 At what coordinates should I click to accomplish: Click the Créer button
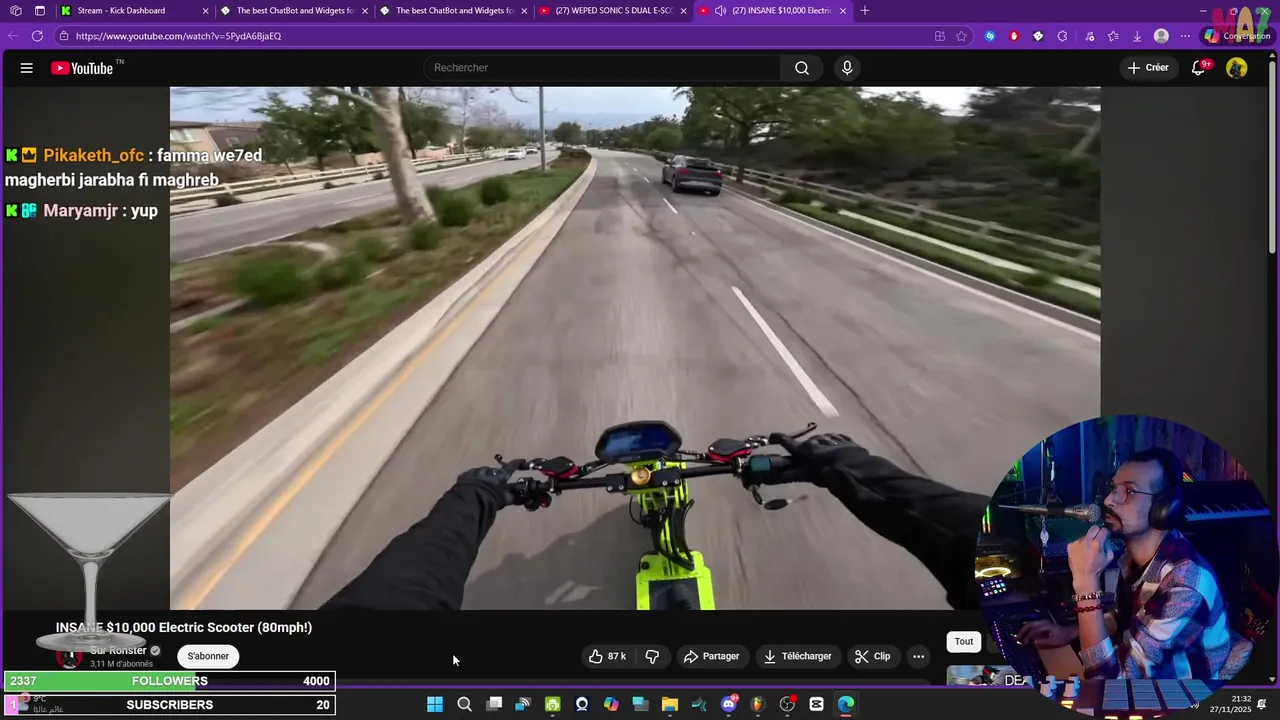[1148, 68]
